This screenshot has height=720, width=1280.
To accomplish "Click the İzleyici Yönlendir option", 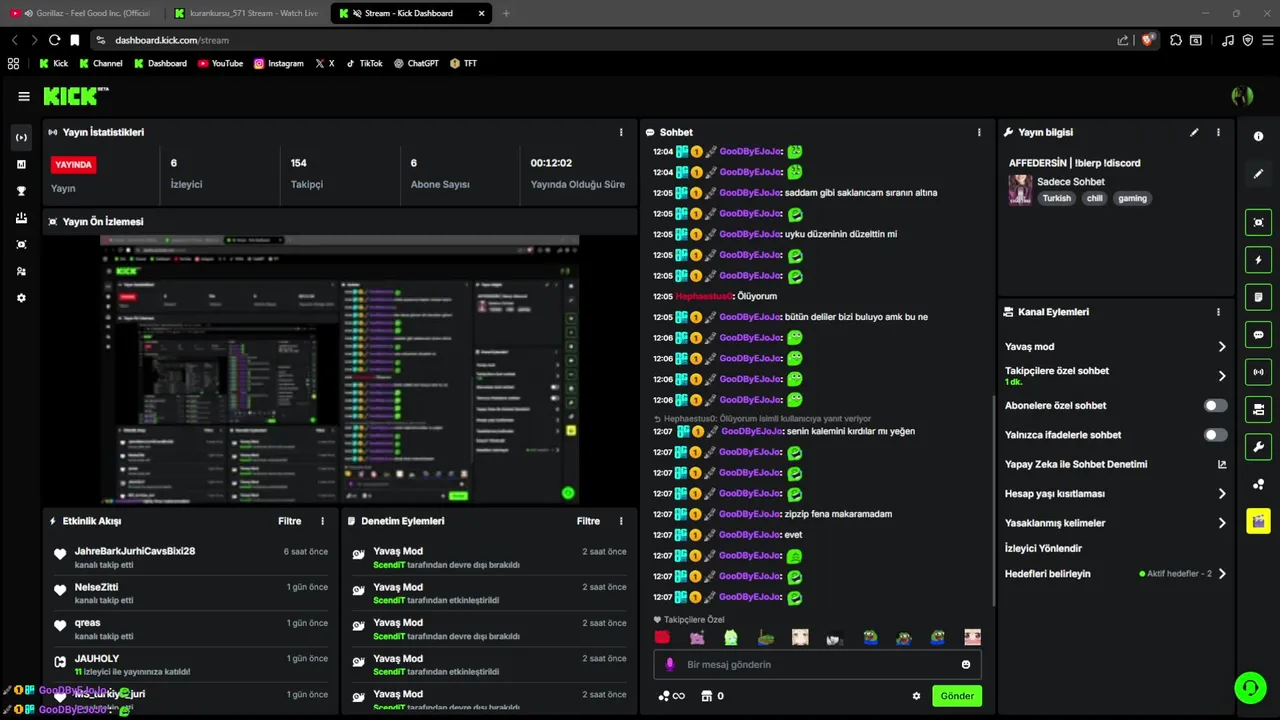I will pos(1043,548).
